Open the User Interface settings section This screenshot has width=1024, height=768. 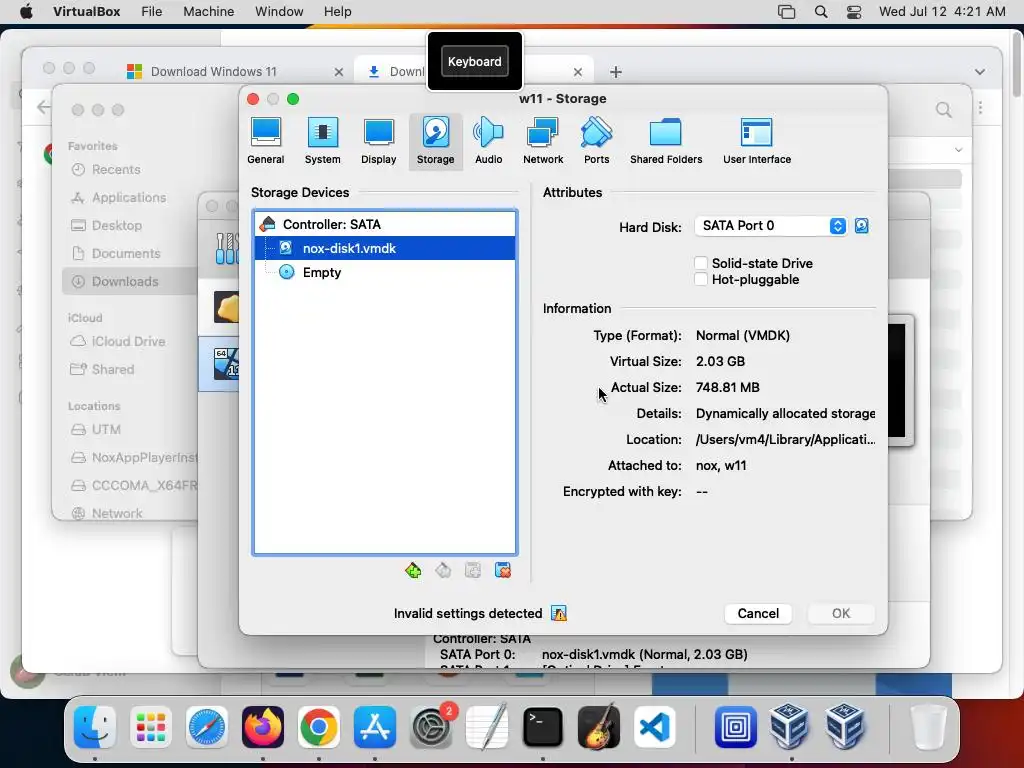[x=757, y=141]
